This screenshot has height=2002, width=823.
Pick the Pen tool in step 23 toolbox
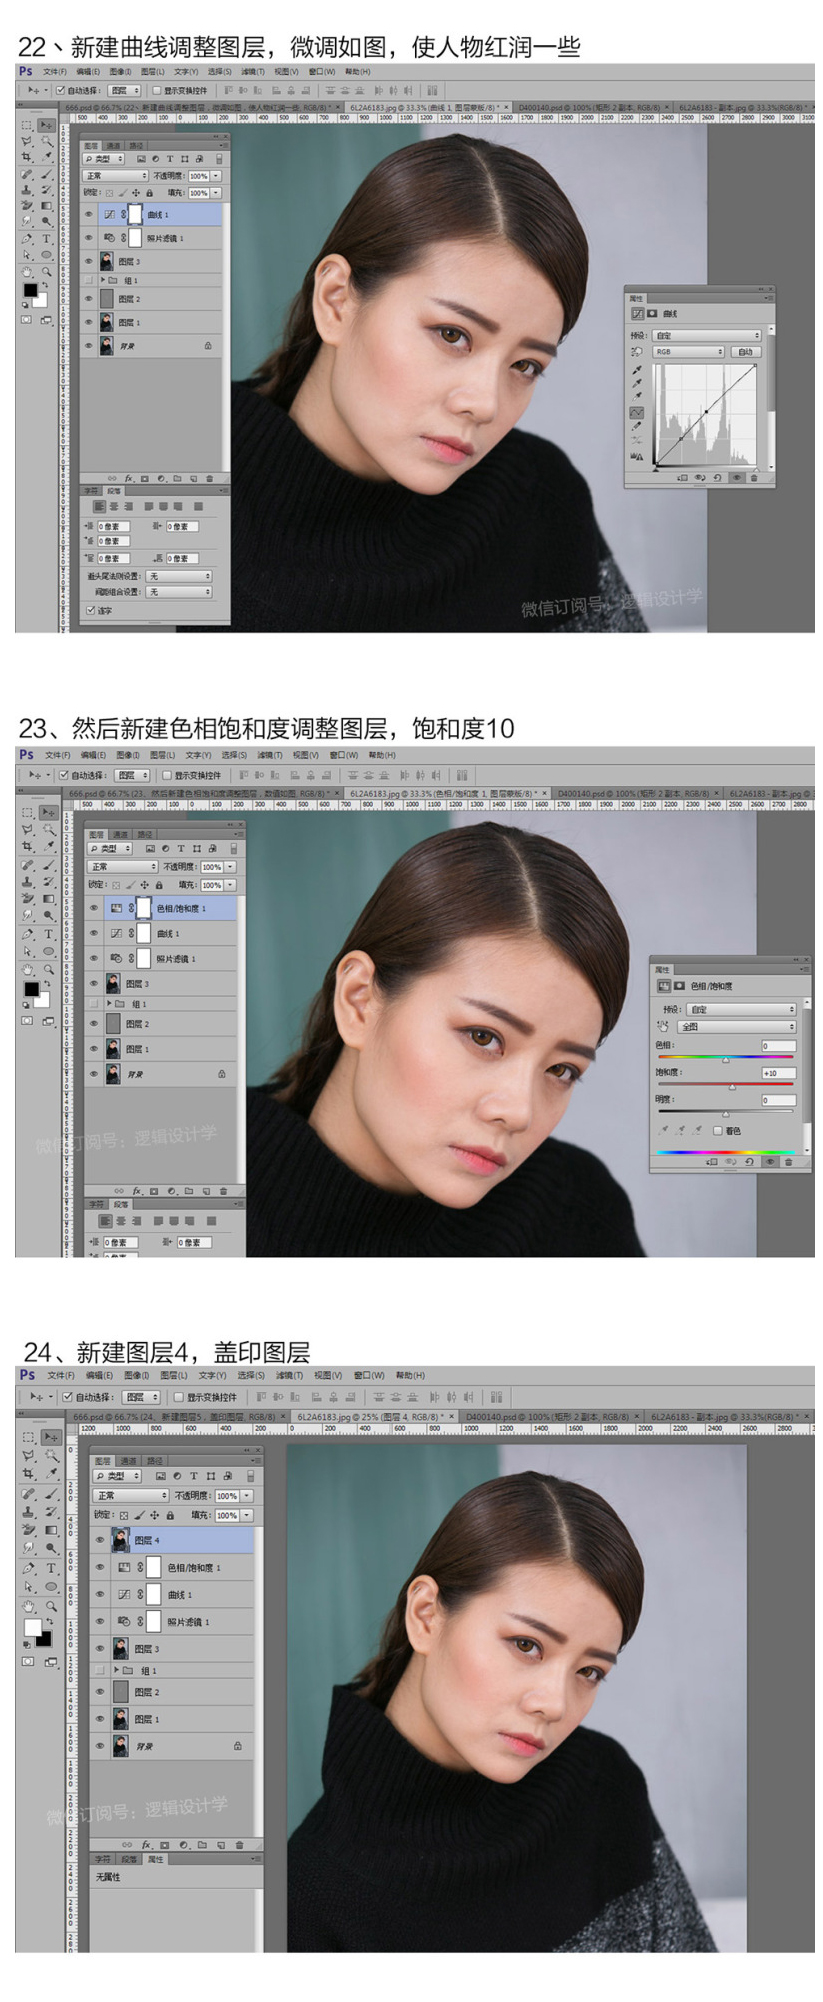[x=28, y=934]
